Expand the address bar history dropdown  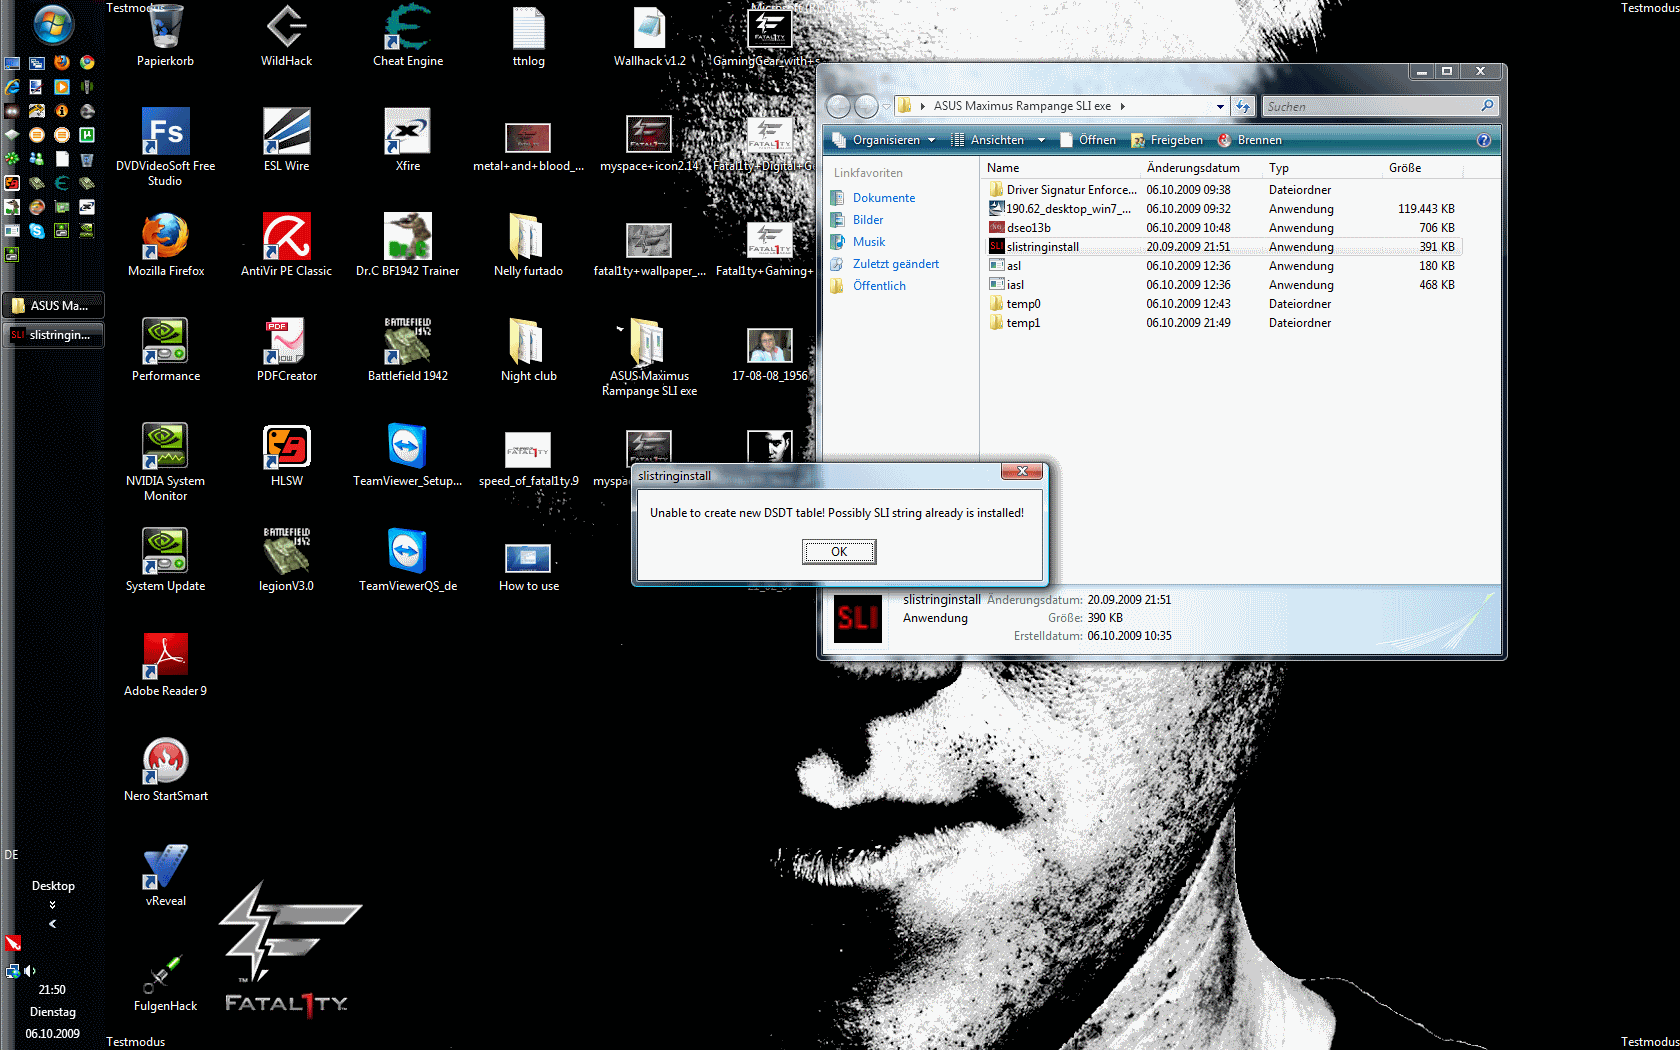coord(1220,106)
